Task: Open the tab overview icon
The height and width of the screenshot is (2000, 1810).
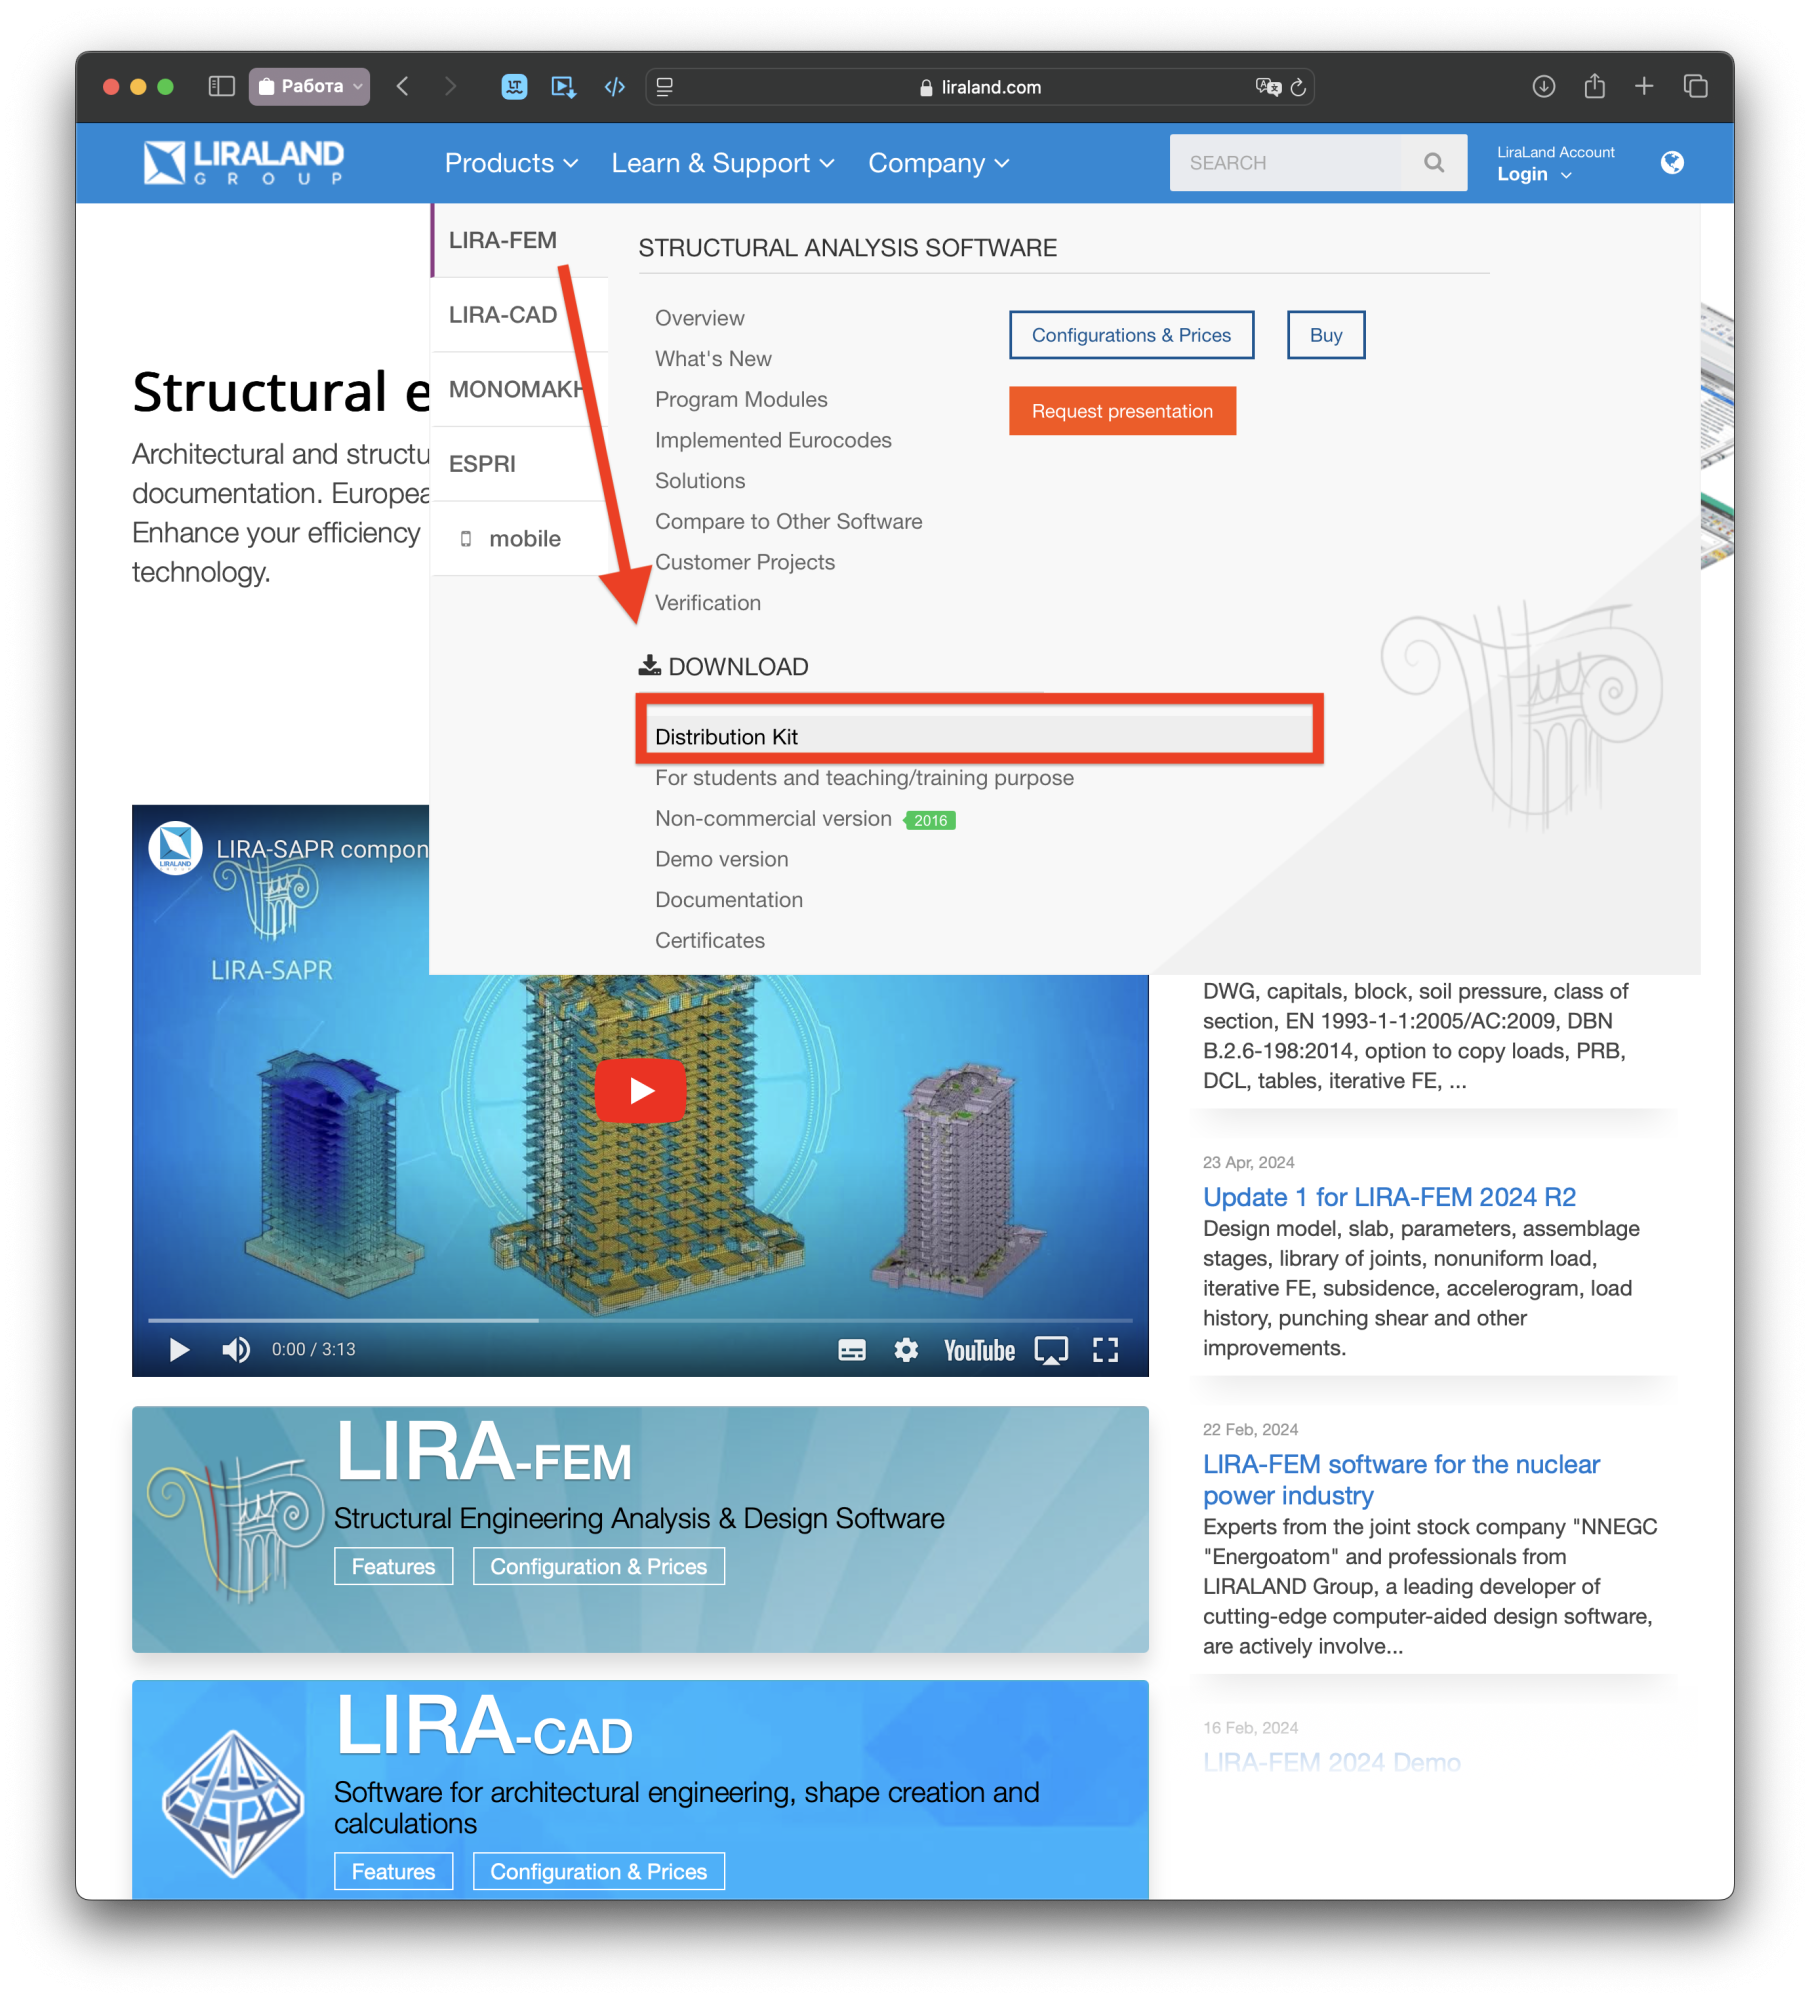Action: [x=1695, y=87]
